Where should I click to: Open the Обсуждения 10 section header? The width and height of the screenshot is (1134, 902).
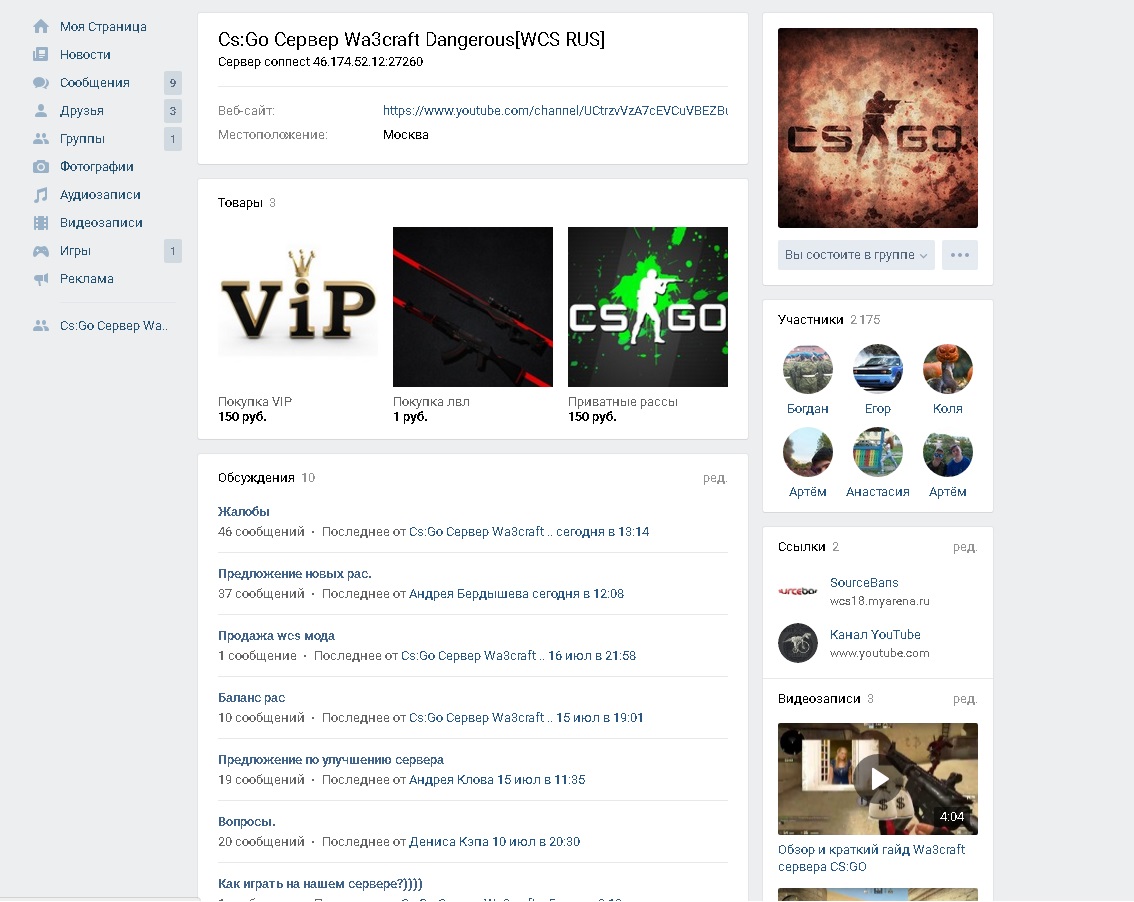click(266, 477)
